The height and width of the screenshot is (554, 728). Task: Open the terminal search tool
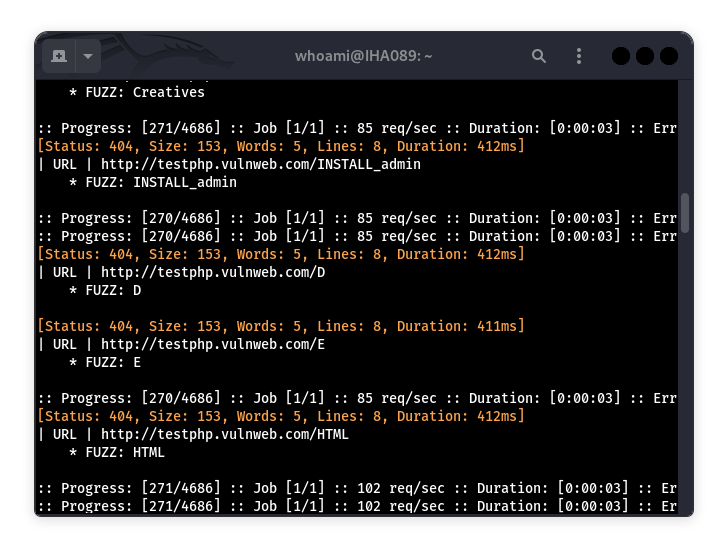click(539, 56)
